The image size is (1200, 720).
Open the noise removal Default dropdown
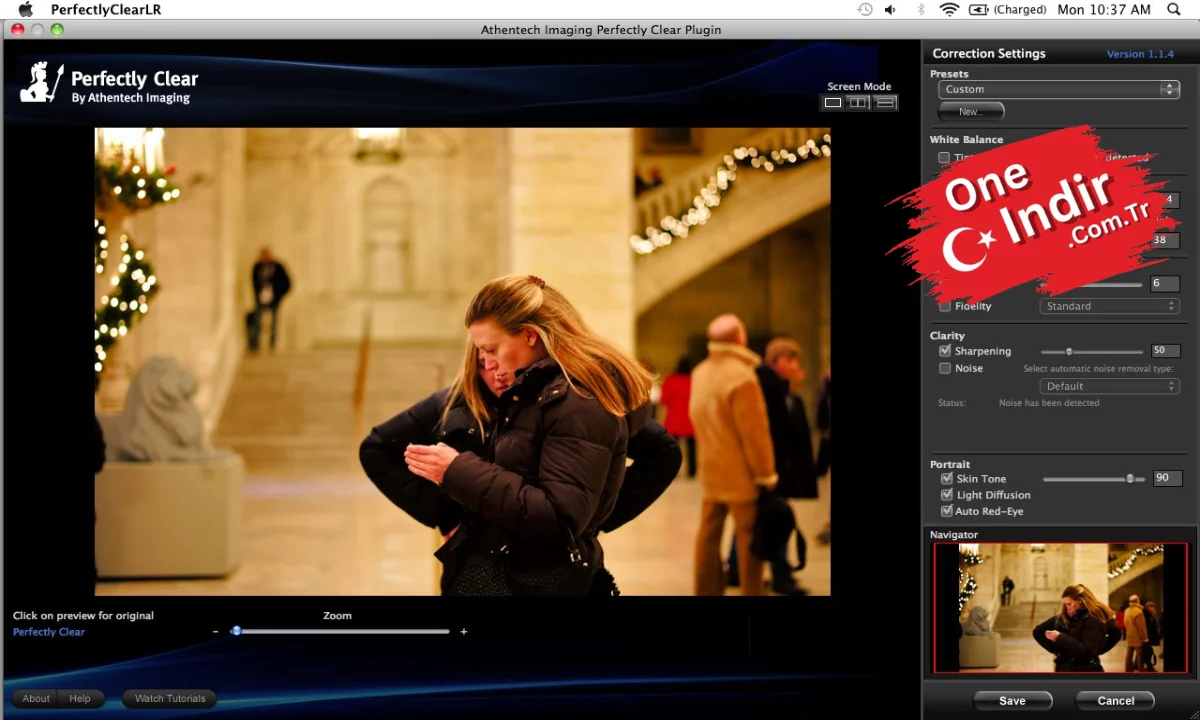tap(1110, 386)
